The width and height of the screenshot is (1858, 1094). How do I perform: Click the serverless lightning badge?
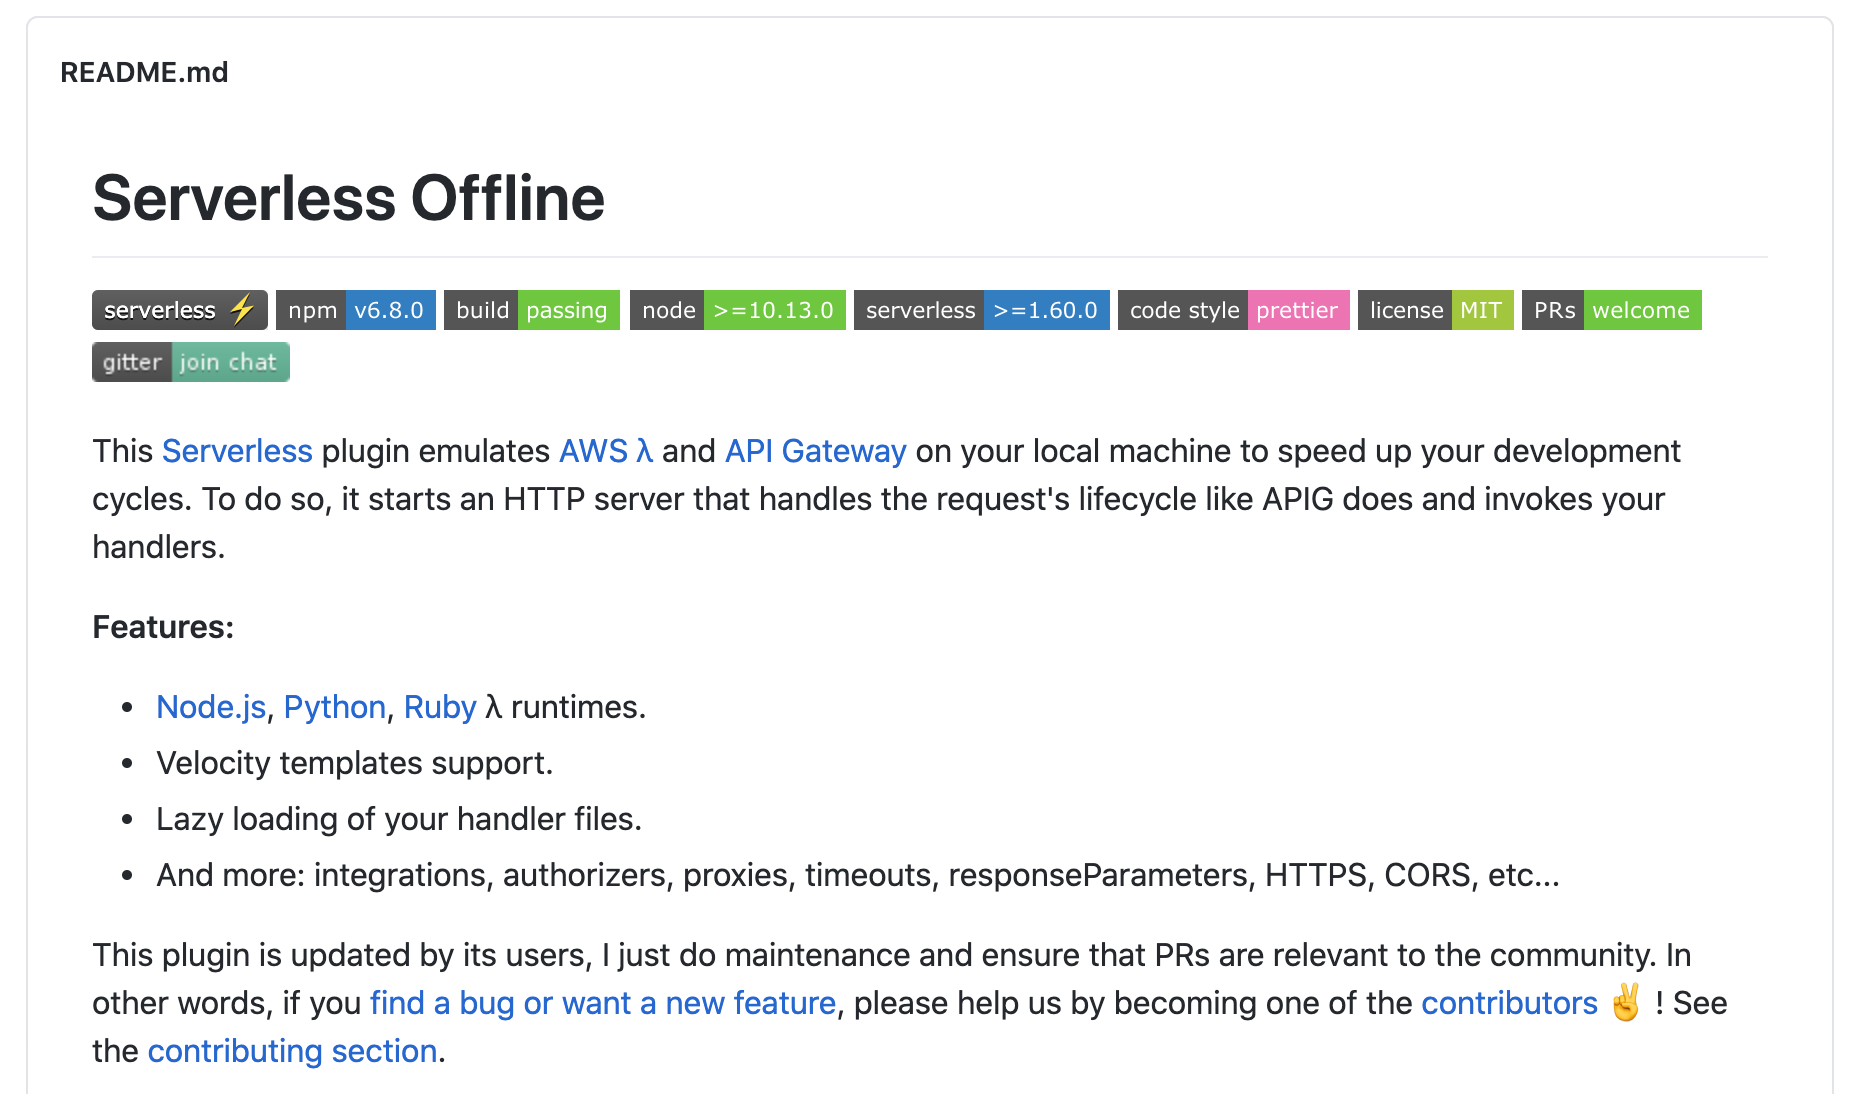click(x=178, y=310)
